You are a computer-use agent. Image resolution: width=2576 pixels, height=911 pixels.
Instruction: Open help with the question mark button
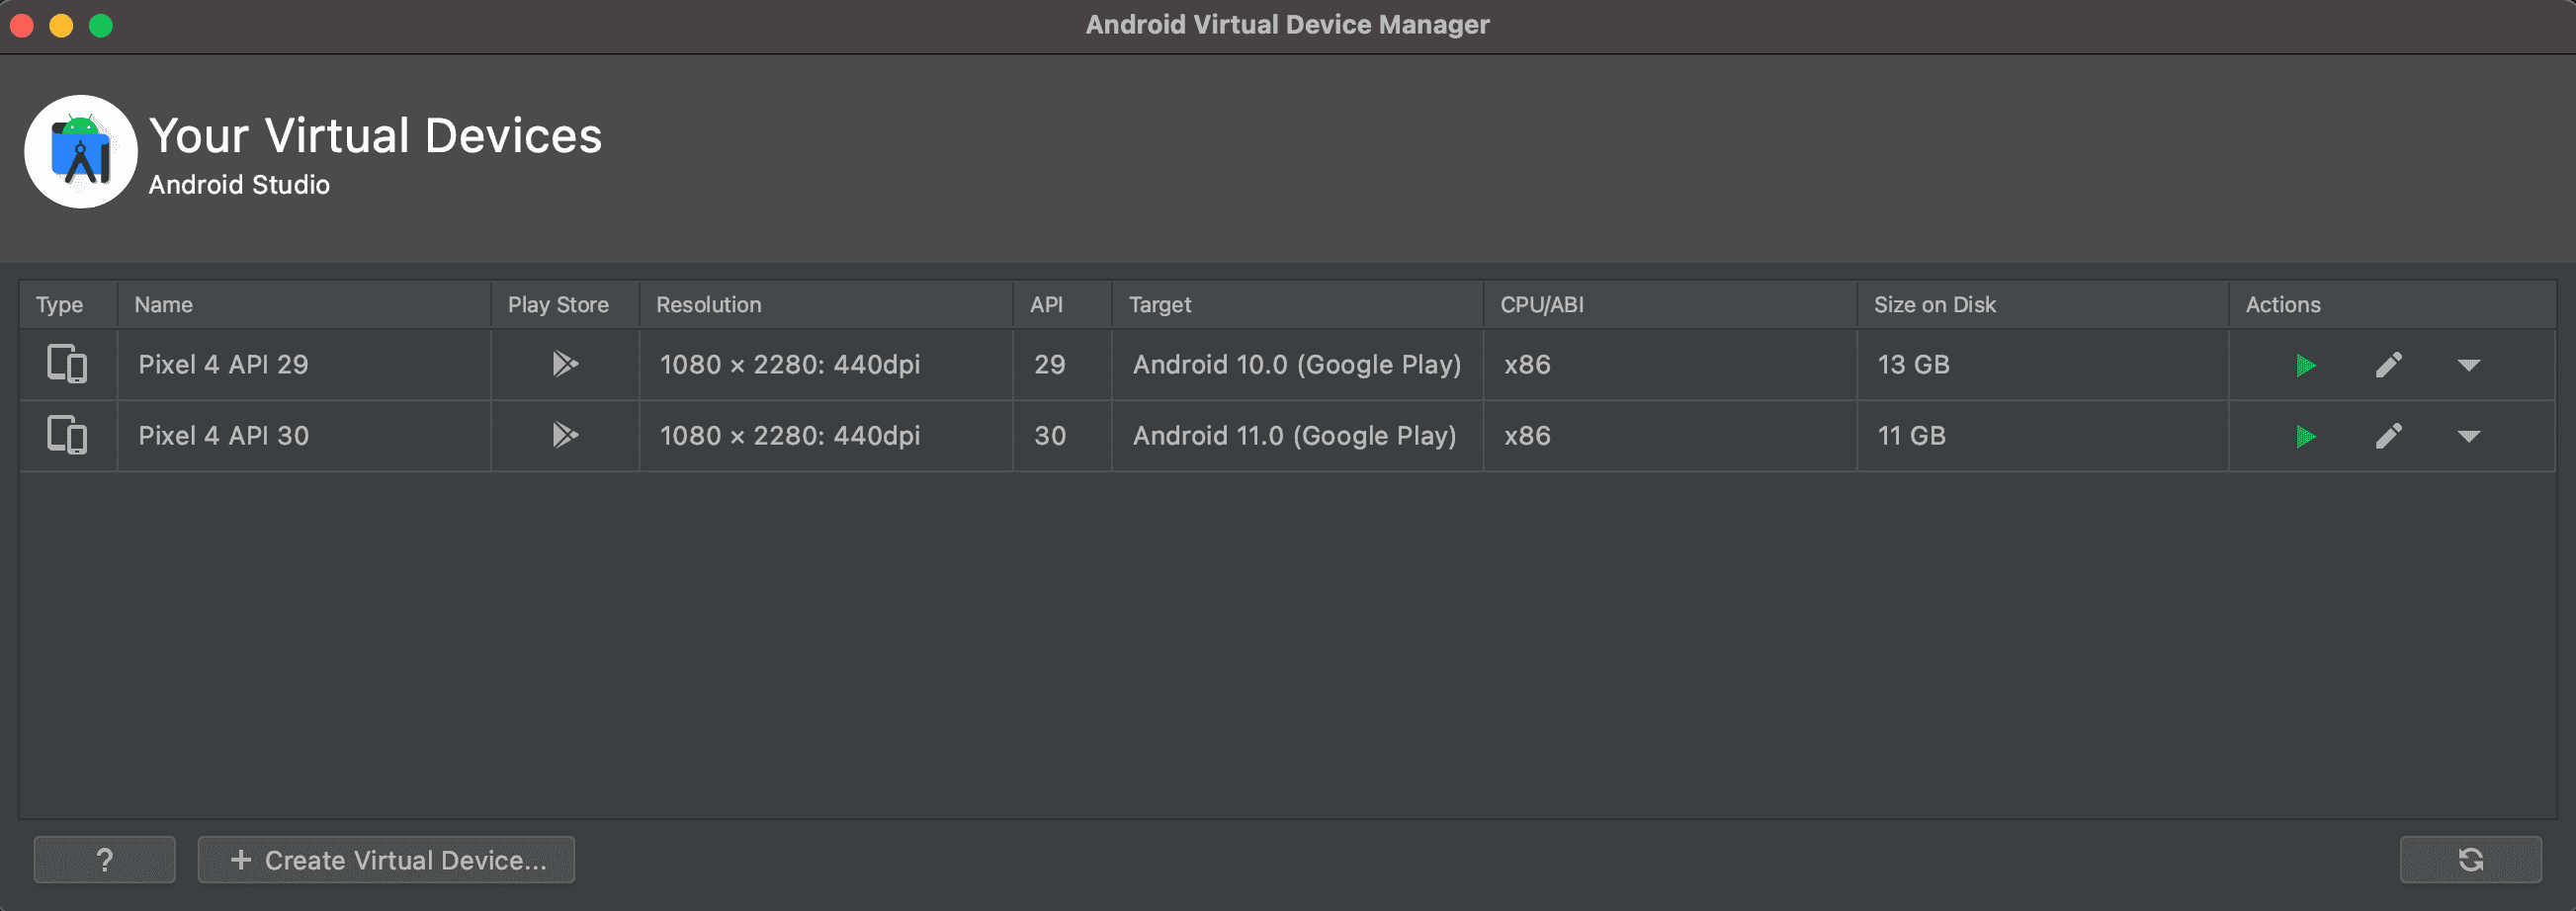point(105,860)
